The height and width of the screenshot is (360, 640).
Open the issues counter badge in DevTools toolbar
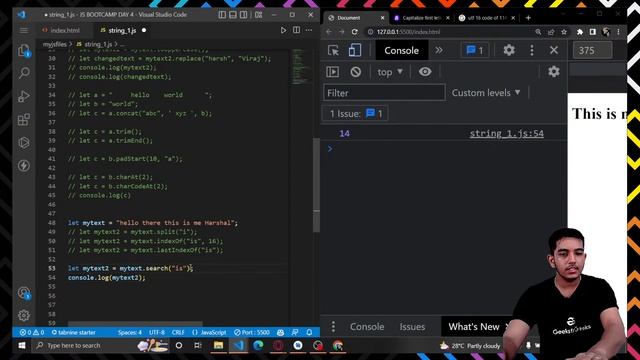[x=475, y=50]
